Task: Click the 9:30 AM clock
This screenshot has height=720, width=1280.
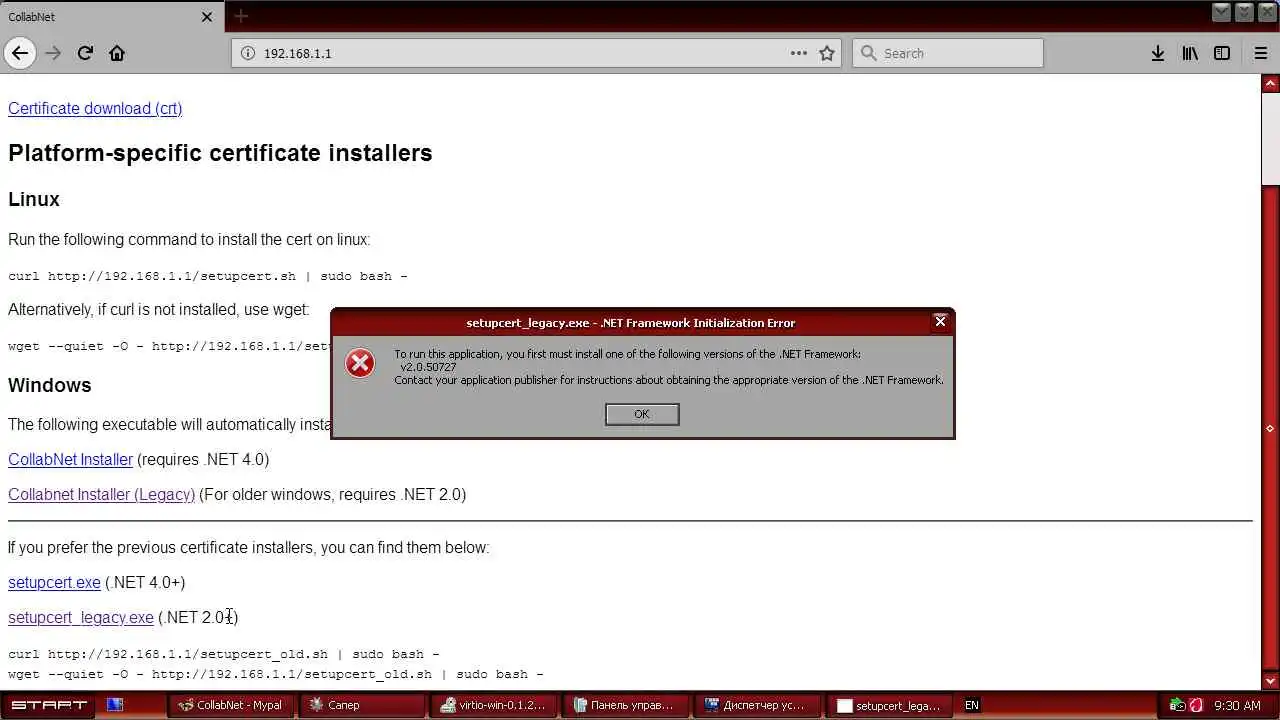Action: tap(1237, 705)
